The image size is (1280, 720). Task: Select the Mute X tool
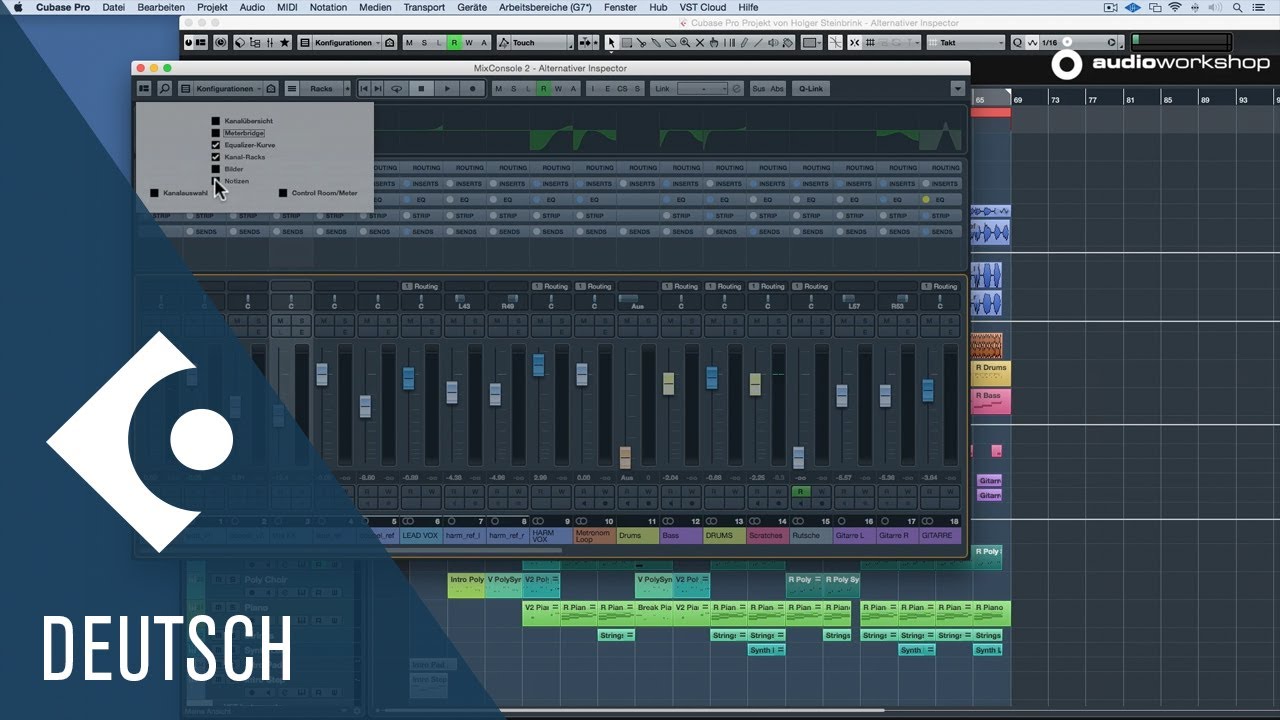point(700,43)
